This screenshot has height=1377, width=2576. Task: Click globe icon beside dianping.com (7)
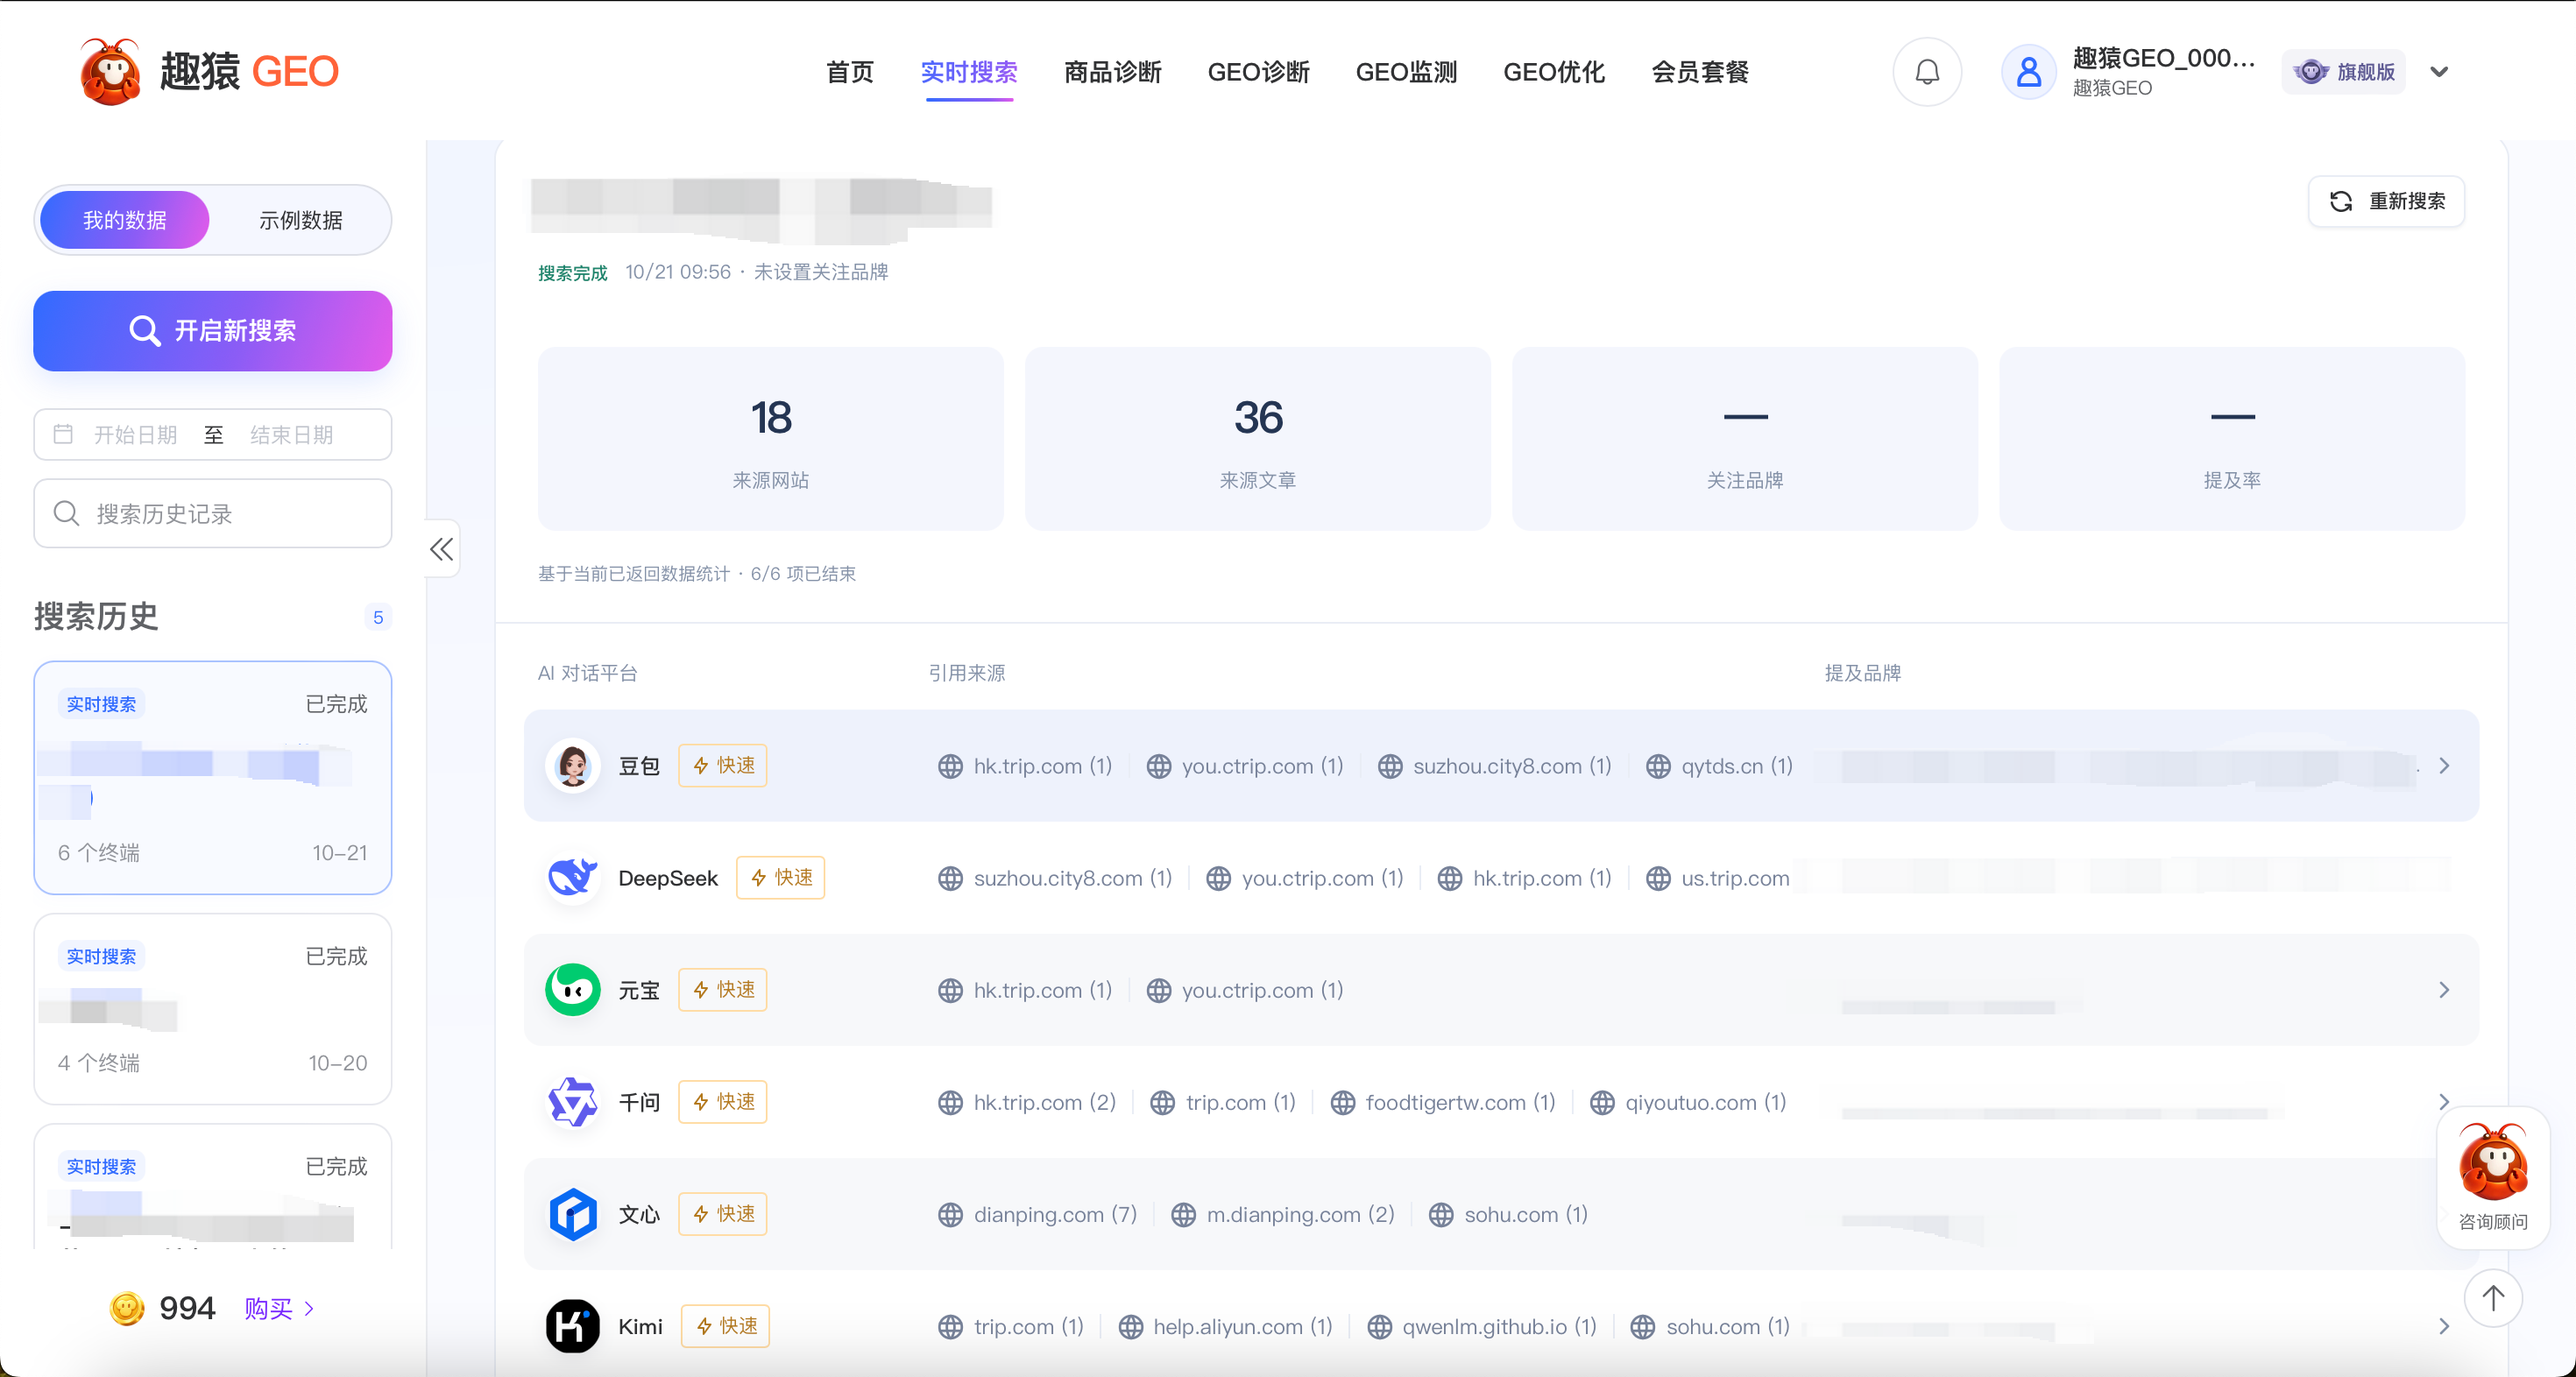coord(950,1214)
